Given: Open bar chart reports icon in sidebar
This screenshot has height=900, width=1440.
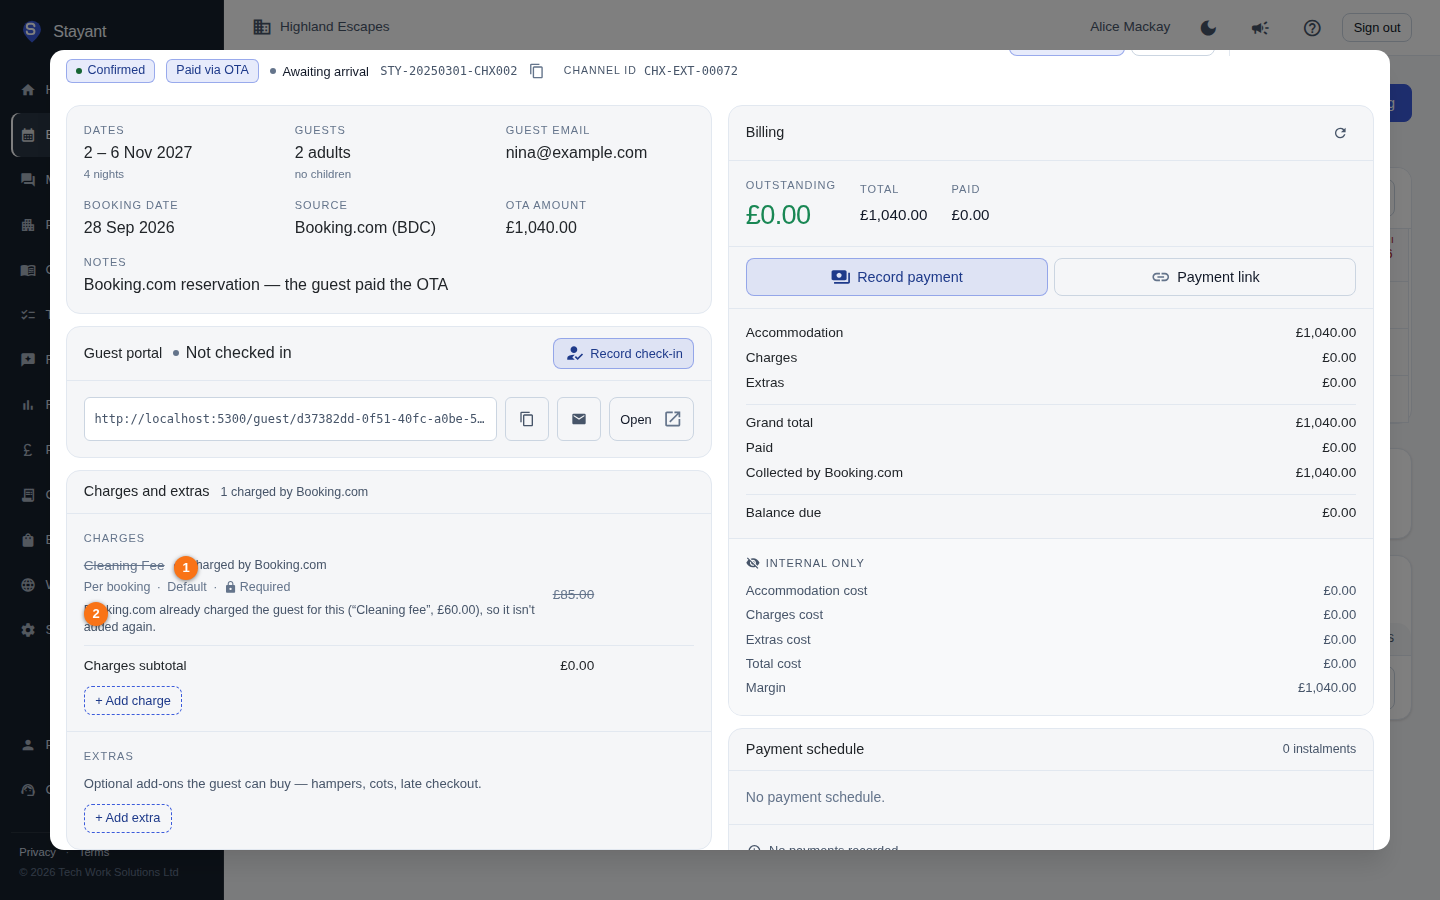Looking at the screenshot, I should [28, 405].
